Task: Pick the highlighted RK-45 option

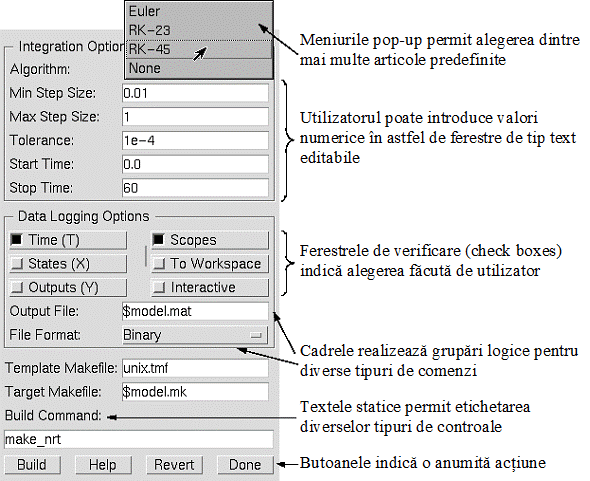Action: coord(199,49)
